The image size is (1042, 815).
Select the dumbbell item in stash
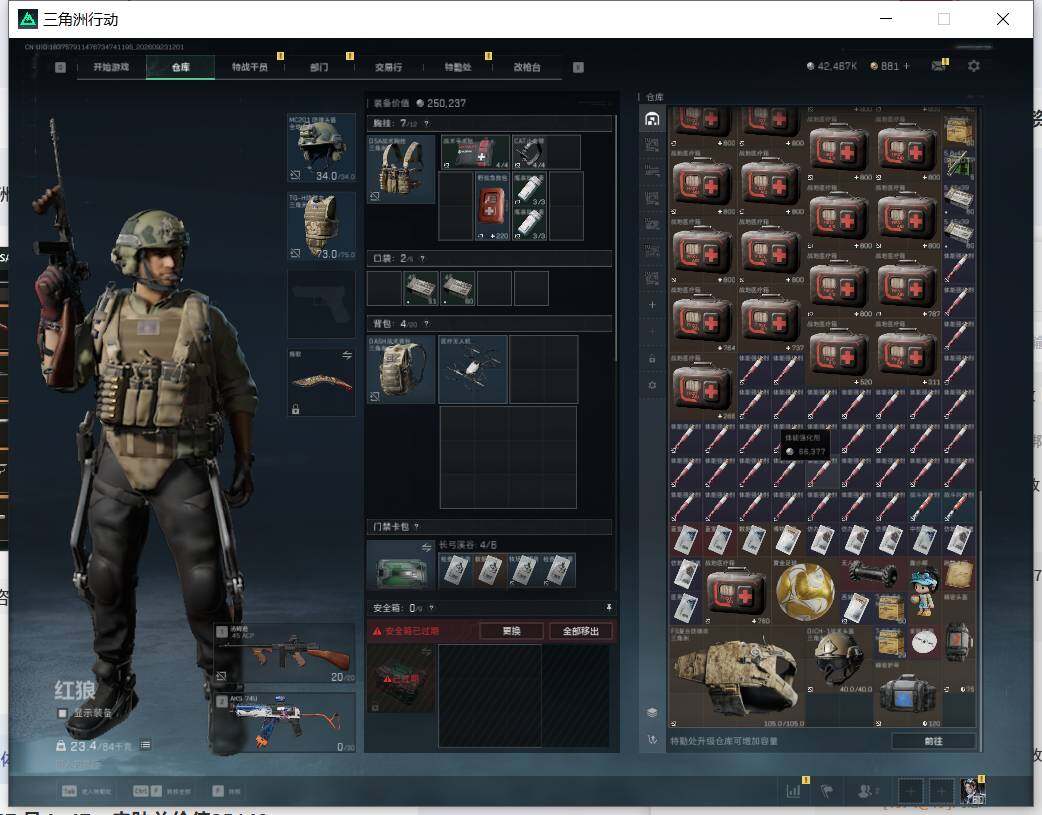tap(873, 574)
